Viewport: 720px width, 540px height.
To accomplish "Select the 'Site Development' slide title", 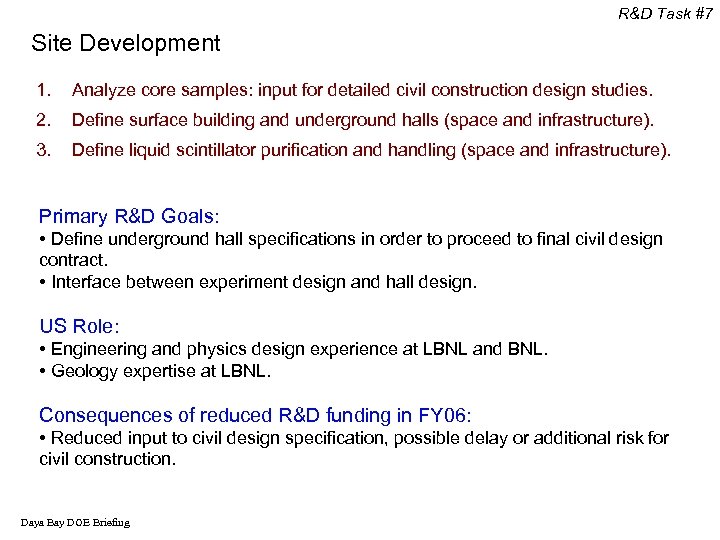I will coord(126,44).
